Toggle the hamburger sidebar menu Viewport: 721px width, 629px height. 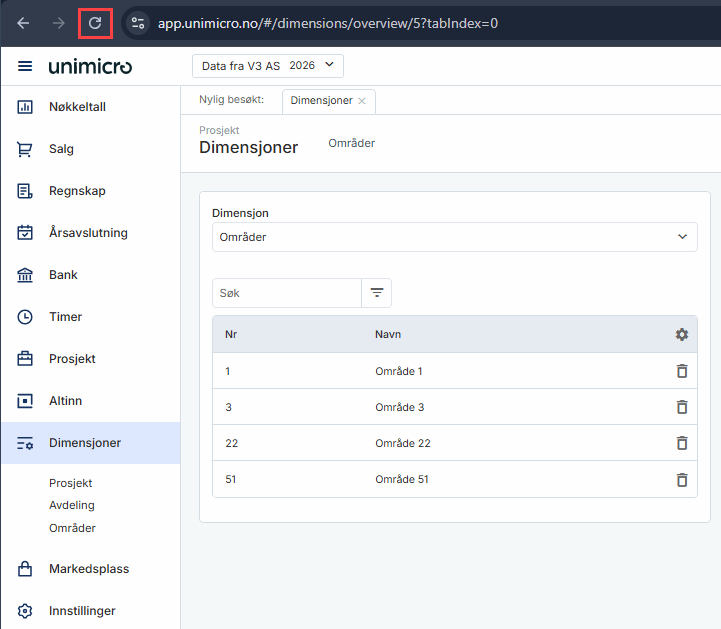click(x=25, y=66)
